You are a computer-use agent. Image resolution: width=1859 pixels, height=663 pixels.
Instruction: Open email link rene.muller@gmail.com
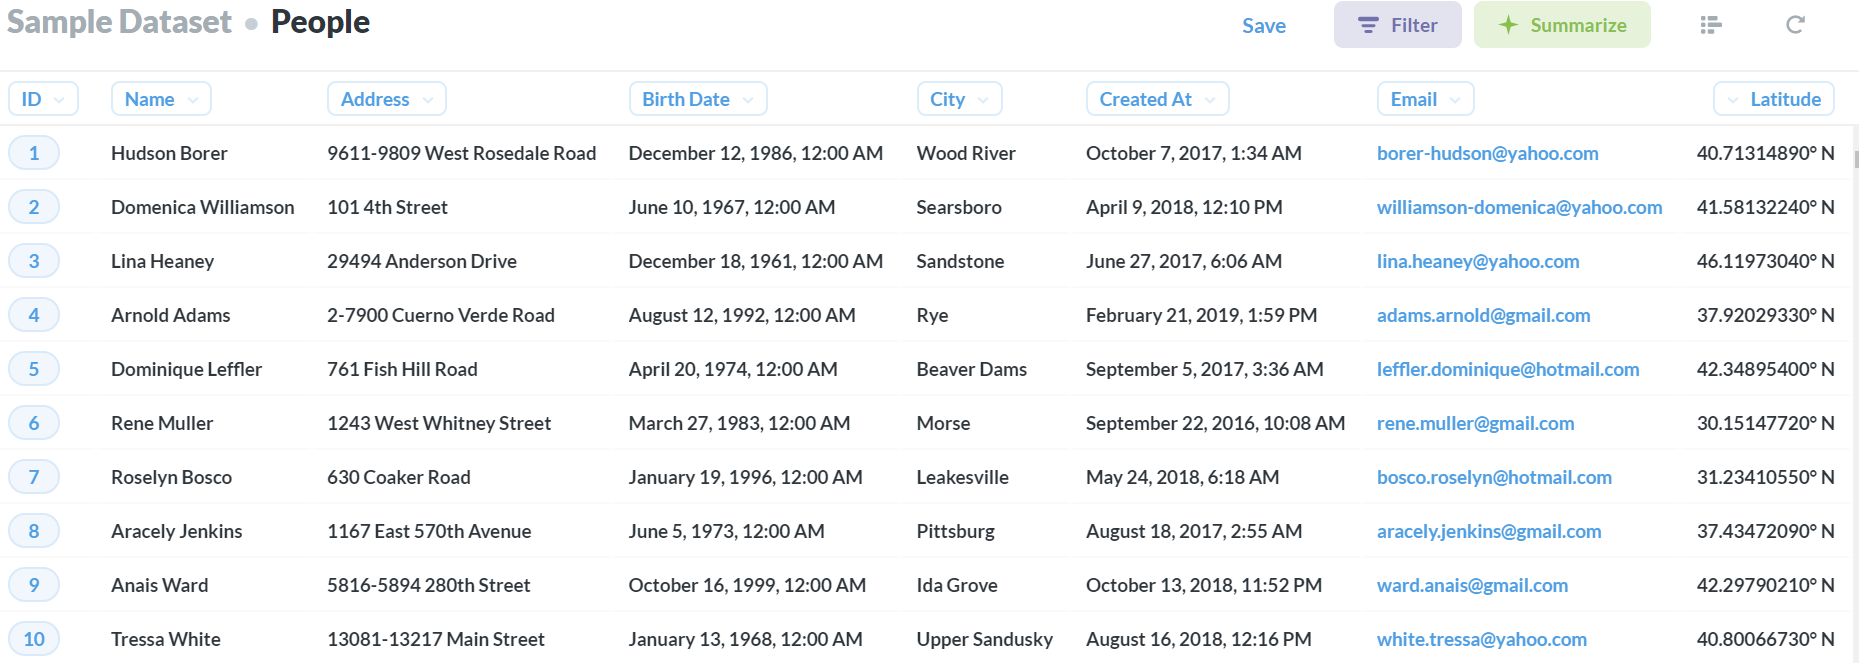pyautogui.click(x=1475, y=423)
